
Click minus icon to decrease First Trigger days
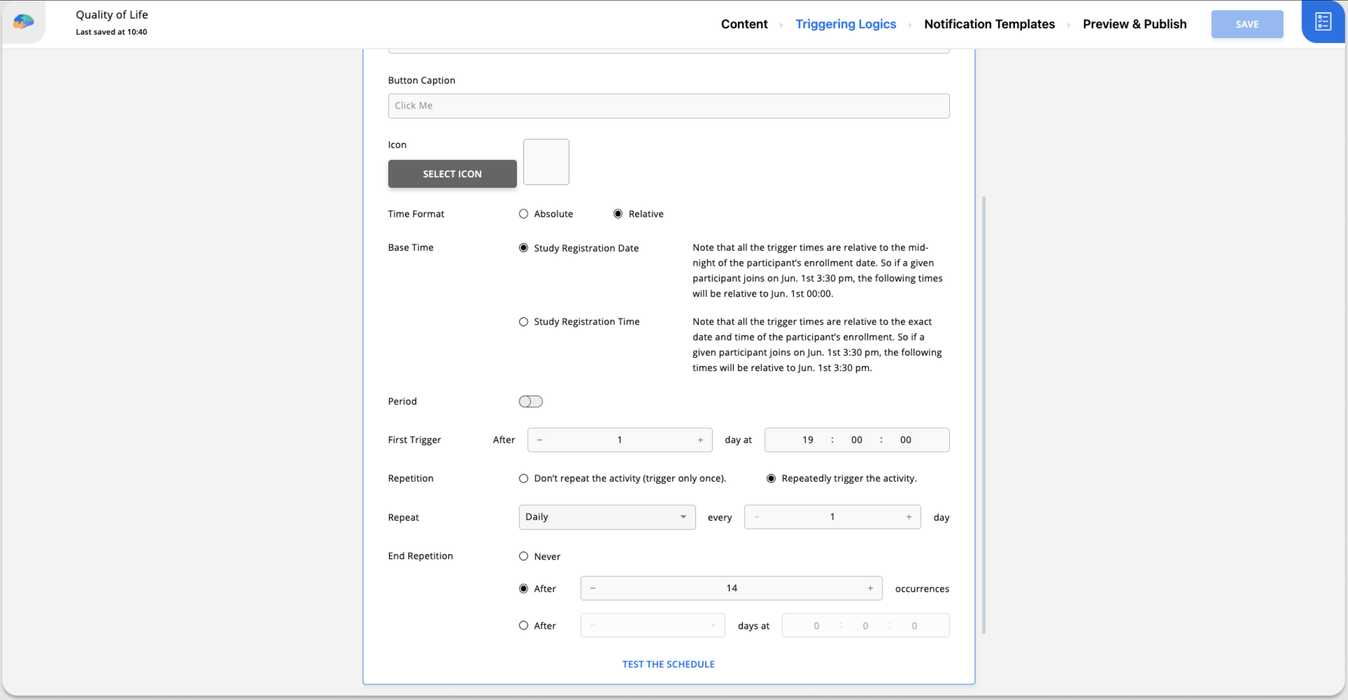click(x=540, y=440)
